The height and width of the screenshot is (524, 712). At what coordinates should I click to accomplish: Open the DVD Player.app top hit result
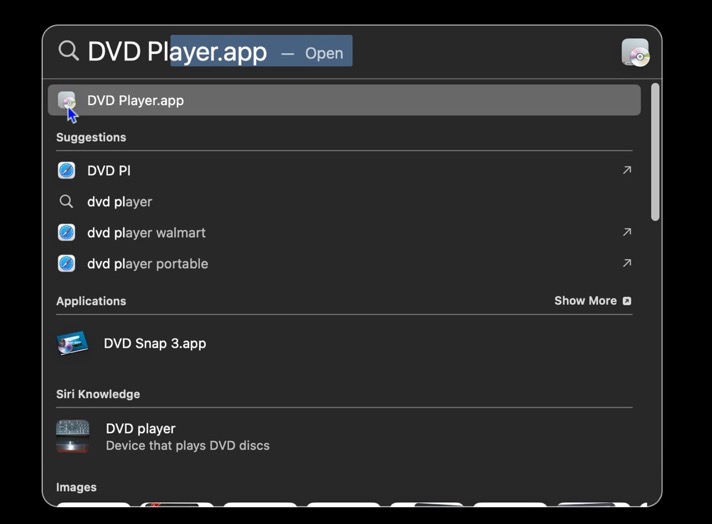(x=344, y=100)
